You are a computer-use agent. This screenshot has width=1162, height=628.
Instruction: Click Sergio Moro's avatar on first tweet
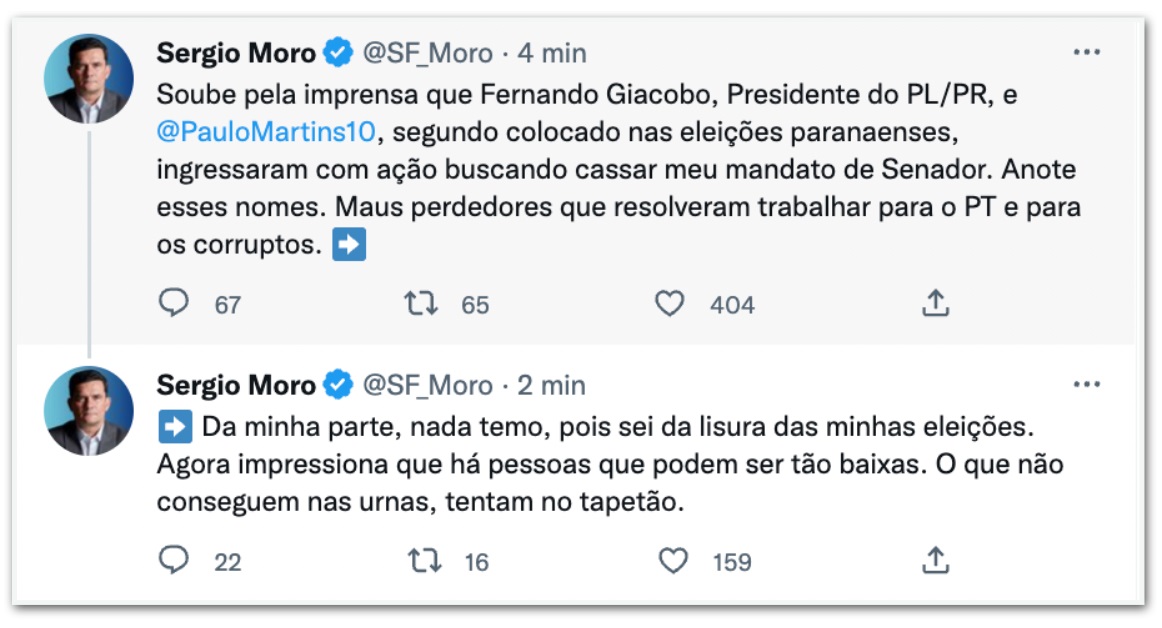click(x=89, y=79)
